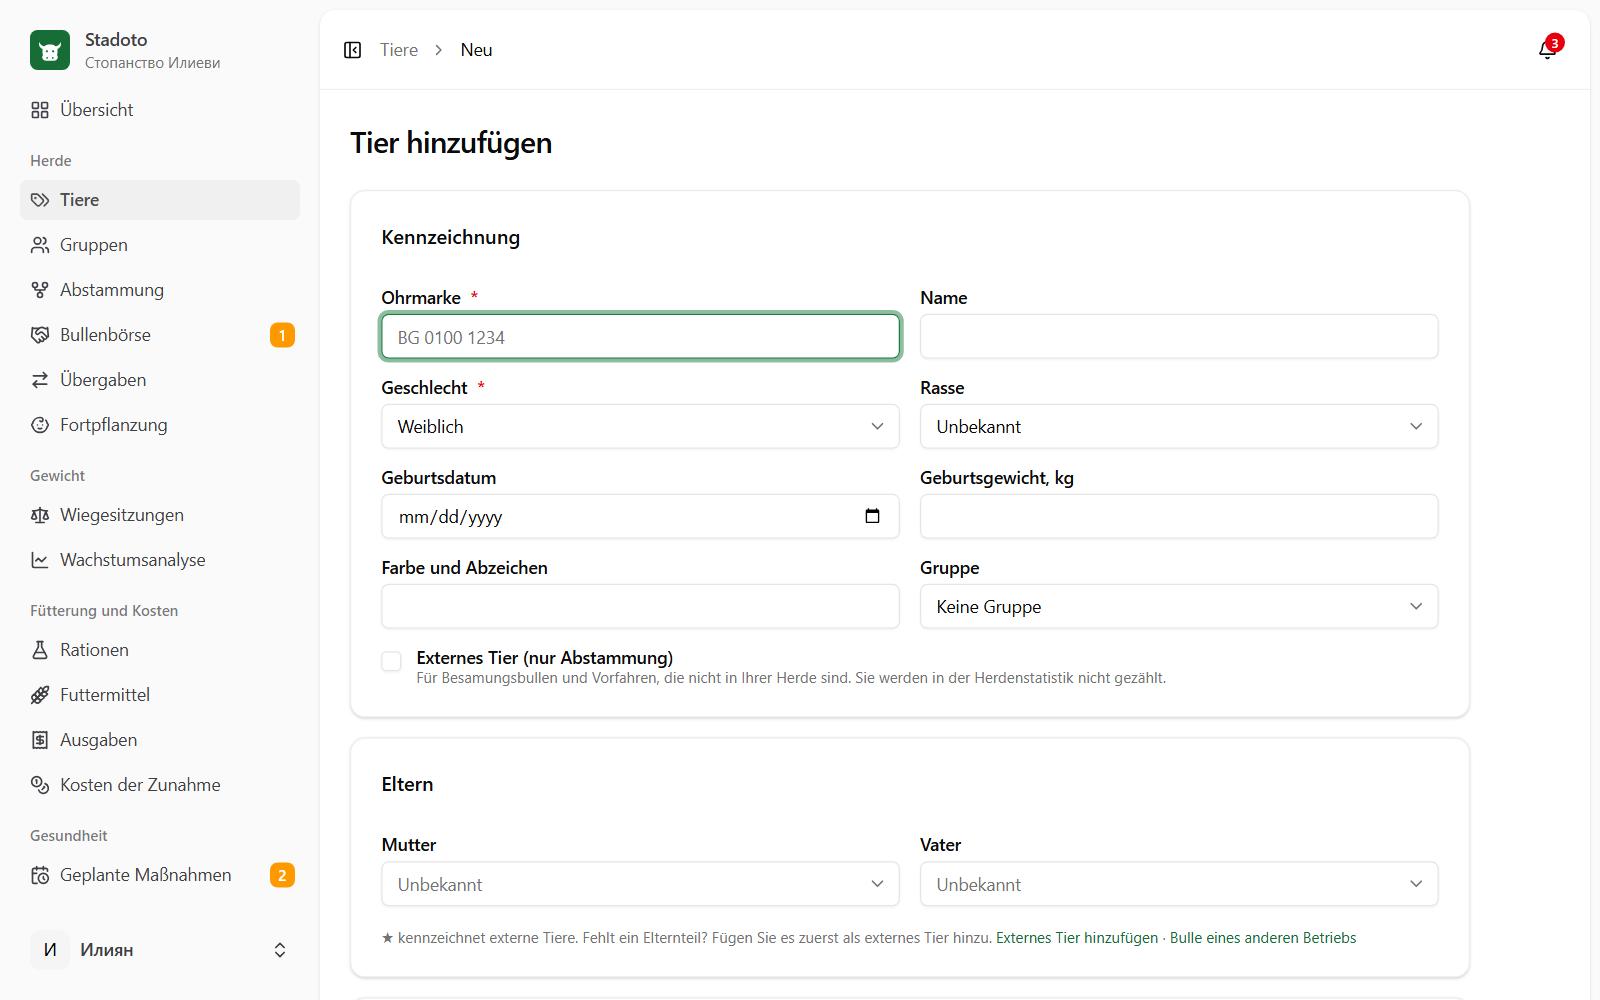Viewport: 1600px width, 1000px height.
Task: Follow the Bulle eines anderen Betriebs link
Action: [x=1263, y=938]
